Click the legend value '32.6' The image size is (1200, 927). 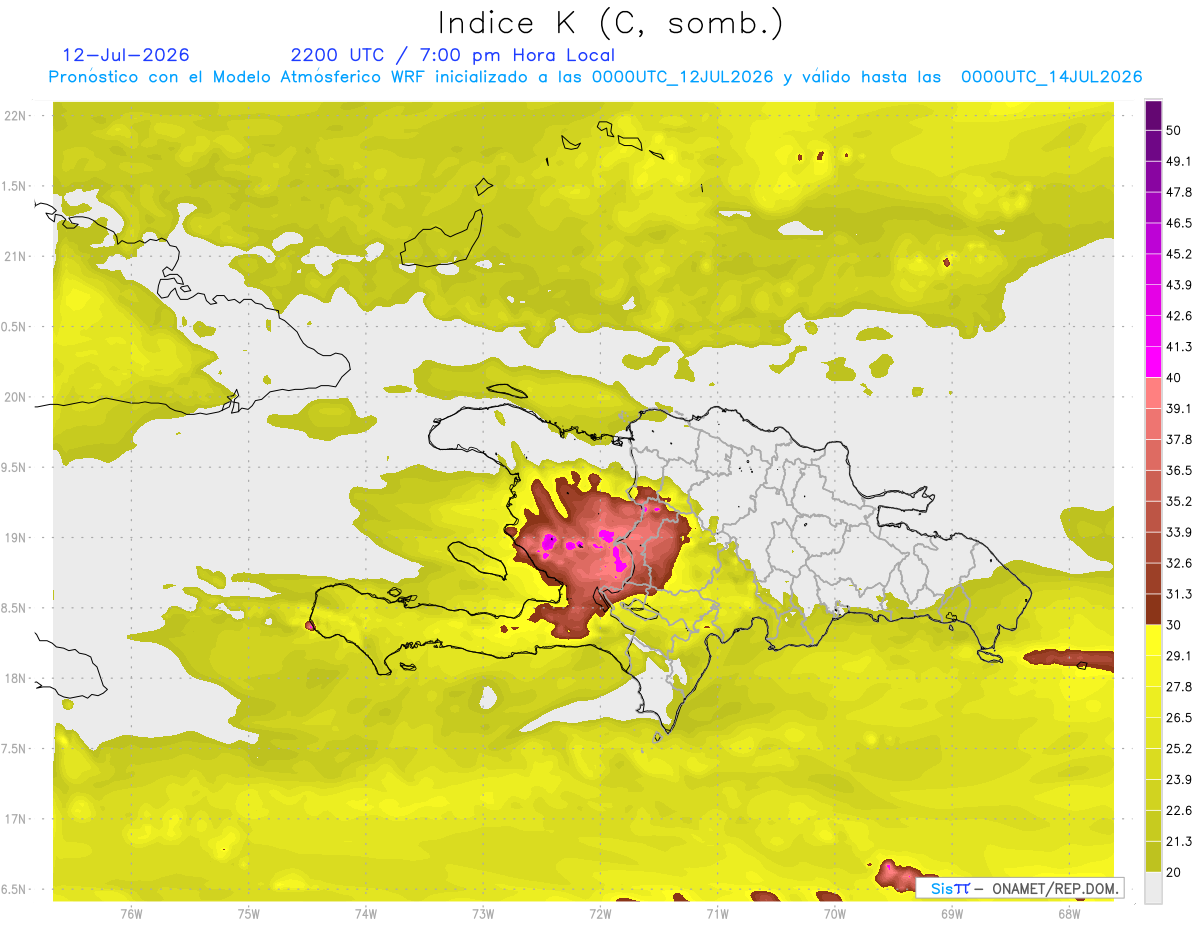tap(1179, 563)
